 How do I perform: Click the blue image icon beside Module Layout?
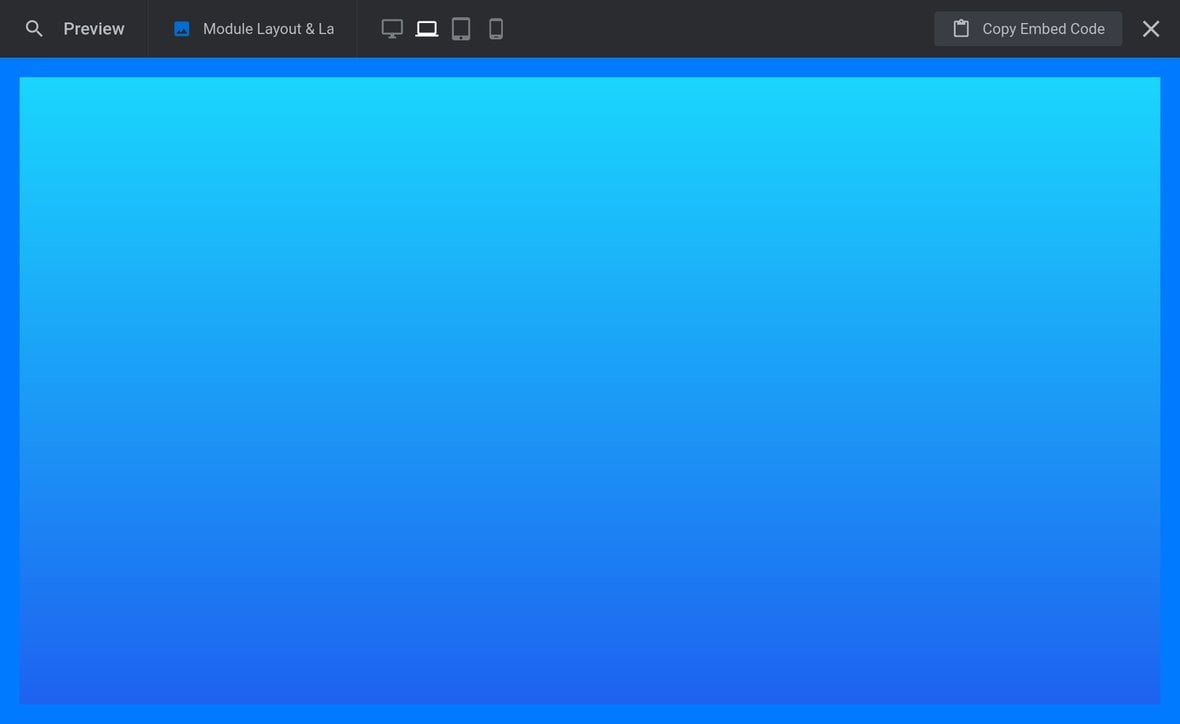pos(181,29)
